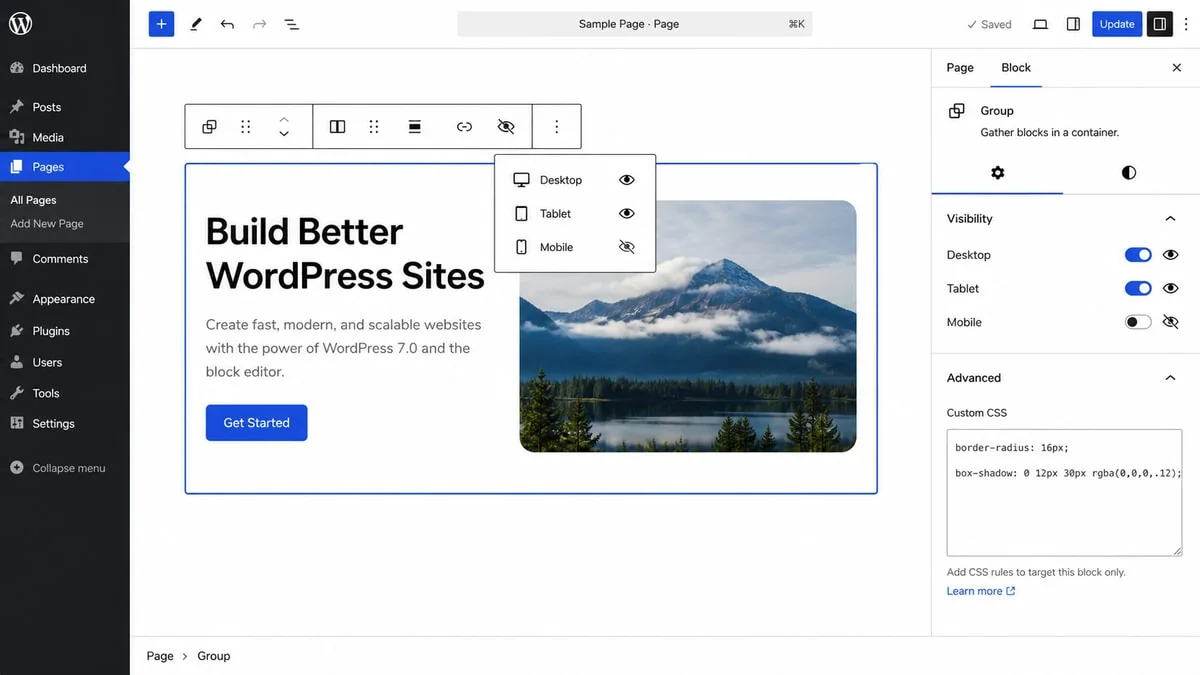Viewport: 1200px width, 675px height.
Task: Click the sidebar eye icon beside Desktop
Action: click(1171, 255)
